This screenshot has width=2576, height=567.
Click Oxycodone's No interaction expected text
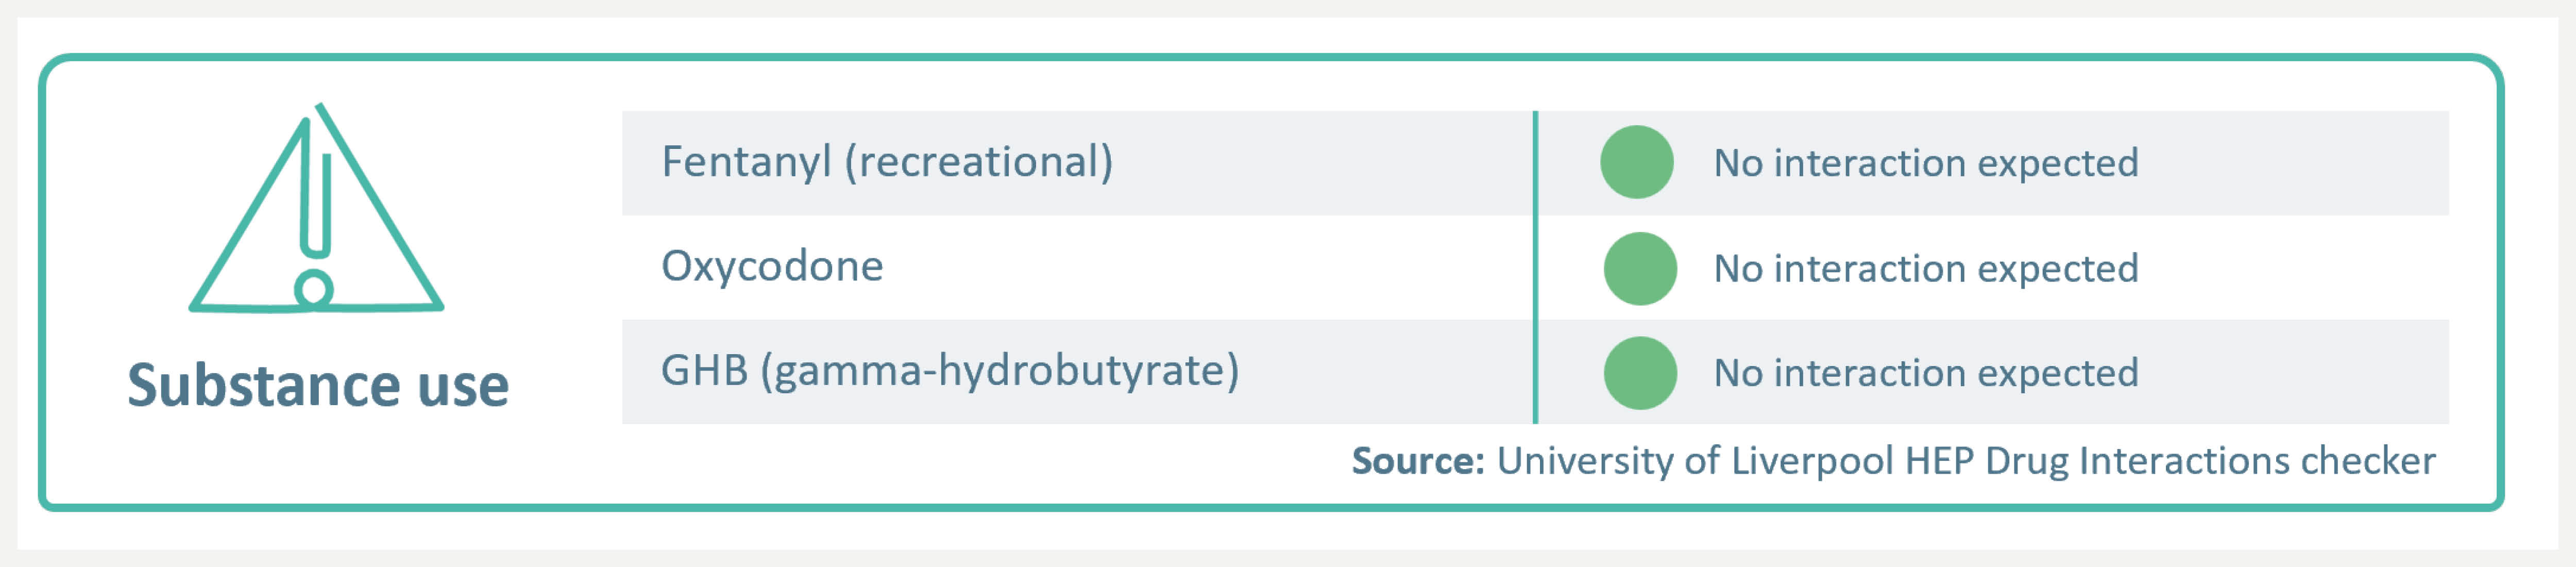pyautogui.click(x=1926, y=268)
